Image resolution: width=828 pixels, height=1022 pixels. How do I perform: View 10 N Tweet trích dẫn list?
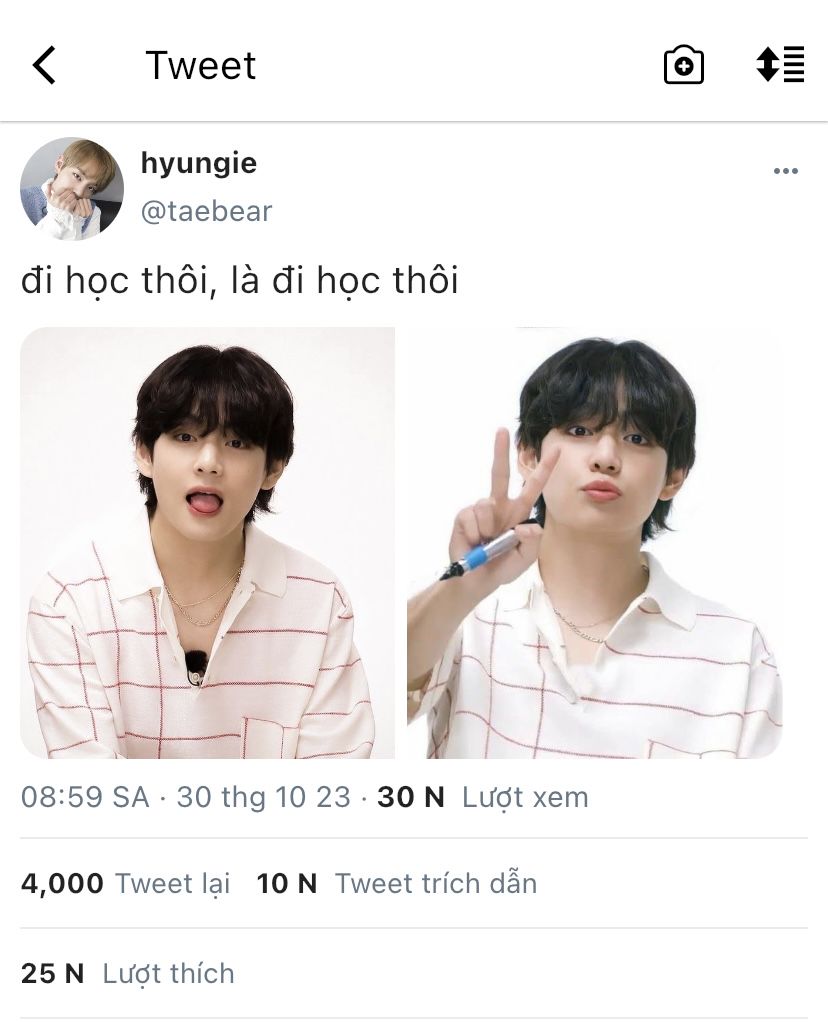click(x=396, y=884)
